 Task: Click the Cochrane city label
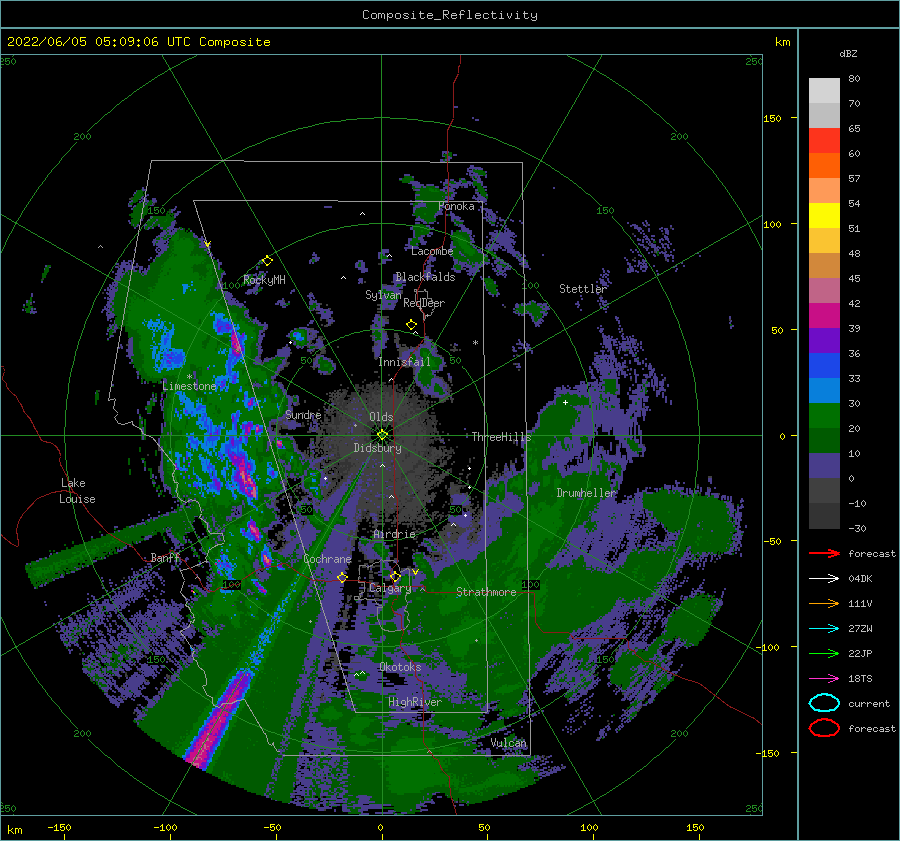pos(327,559)
